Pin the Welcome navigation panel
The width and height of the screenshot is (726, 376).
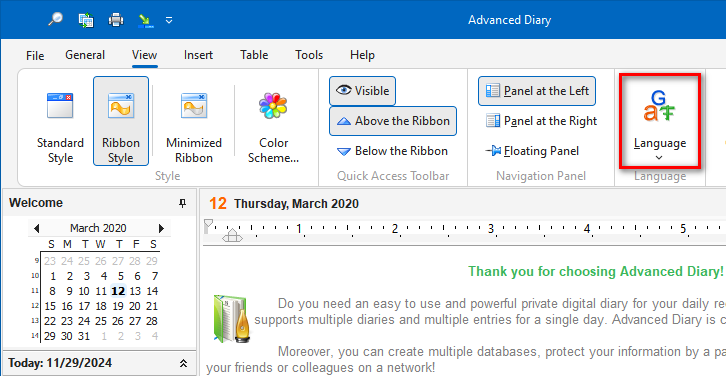click(x=182, y=203)
